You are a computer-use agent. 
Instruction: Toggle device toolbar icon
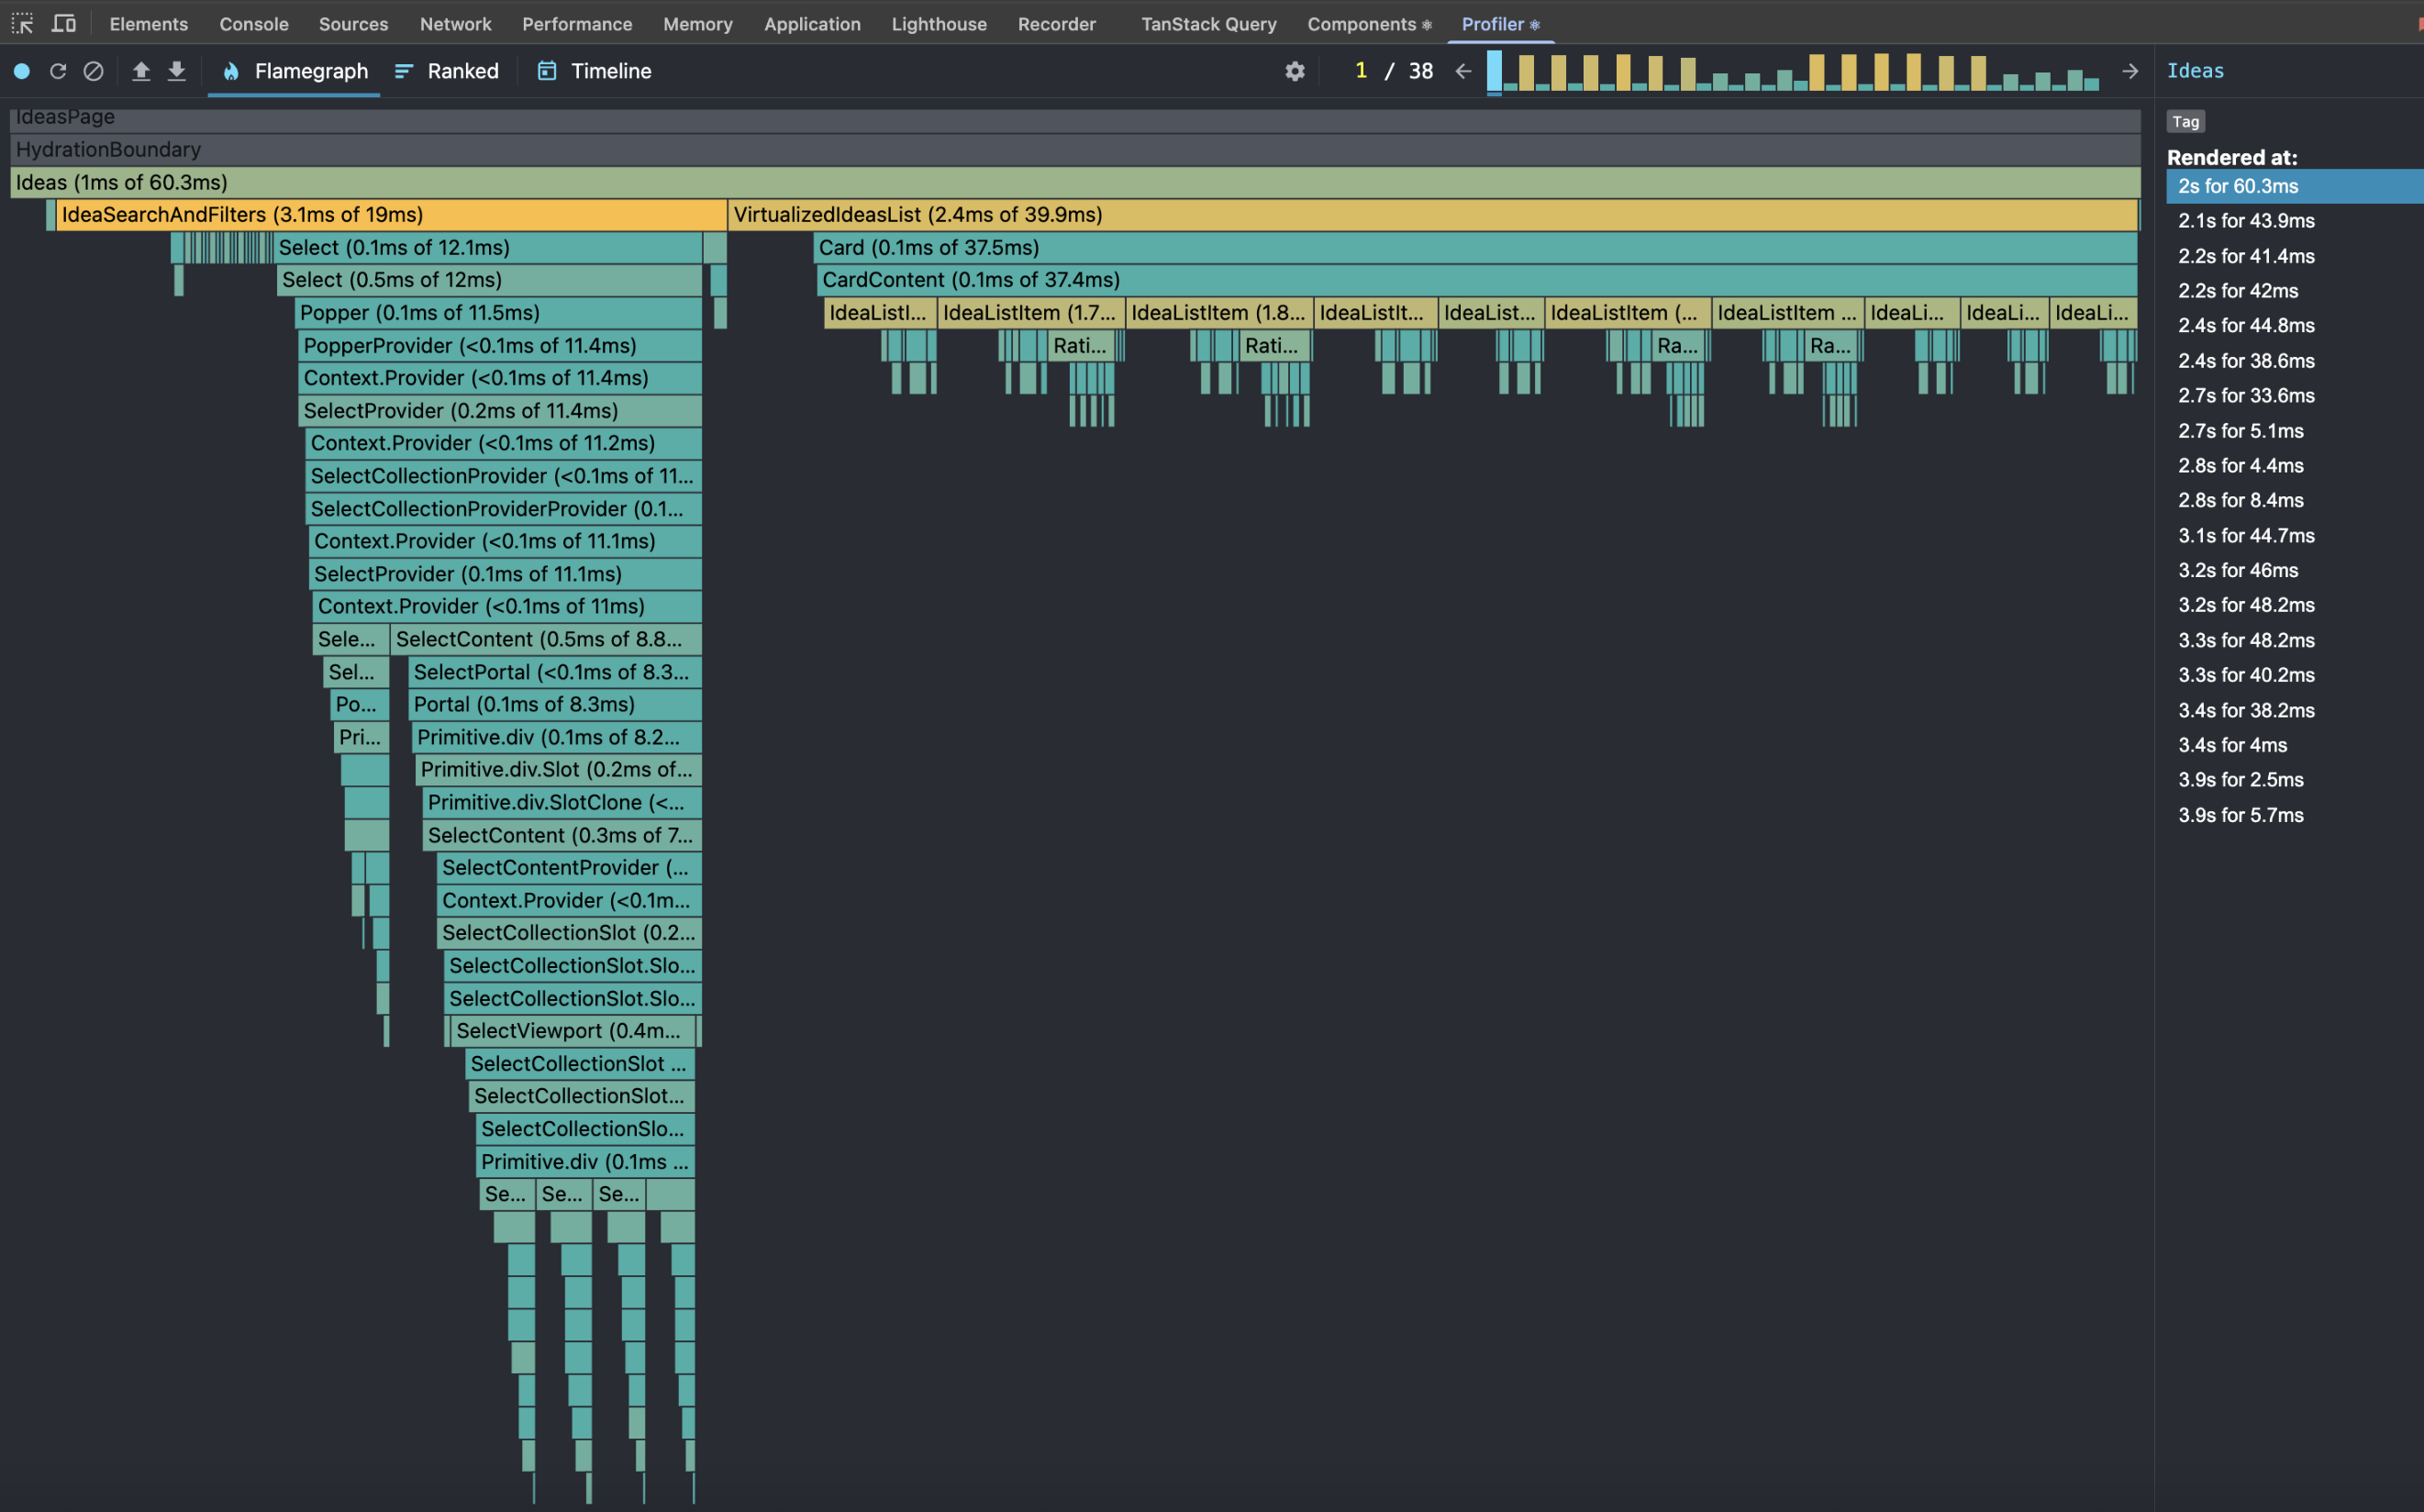64,23
